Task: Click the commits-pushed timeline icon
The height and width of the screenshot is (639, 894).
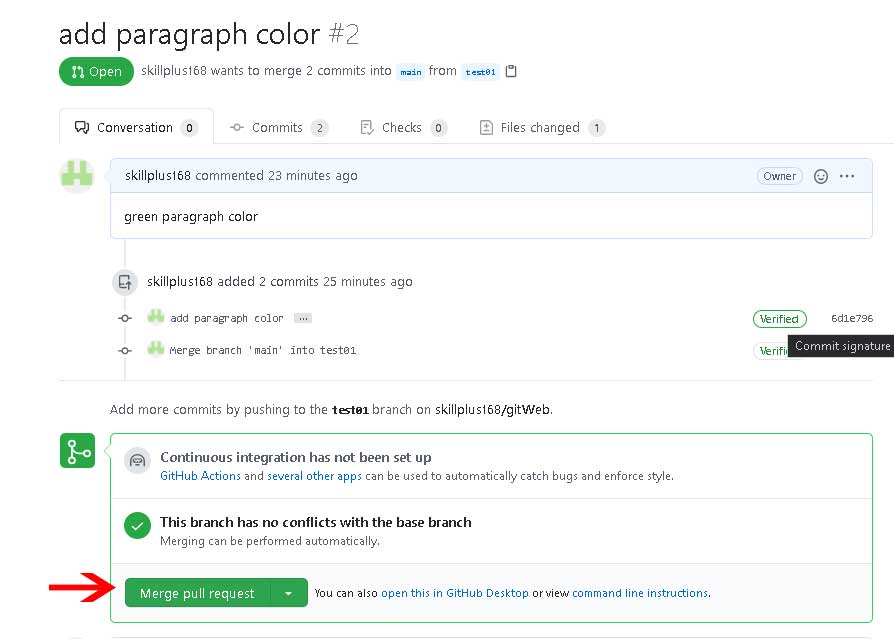Action: pos(125,282)
